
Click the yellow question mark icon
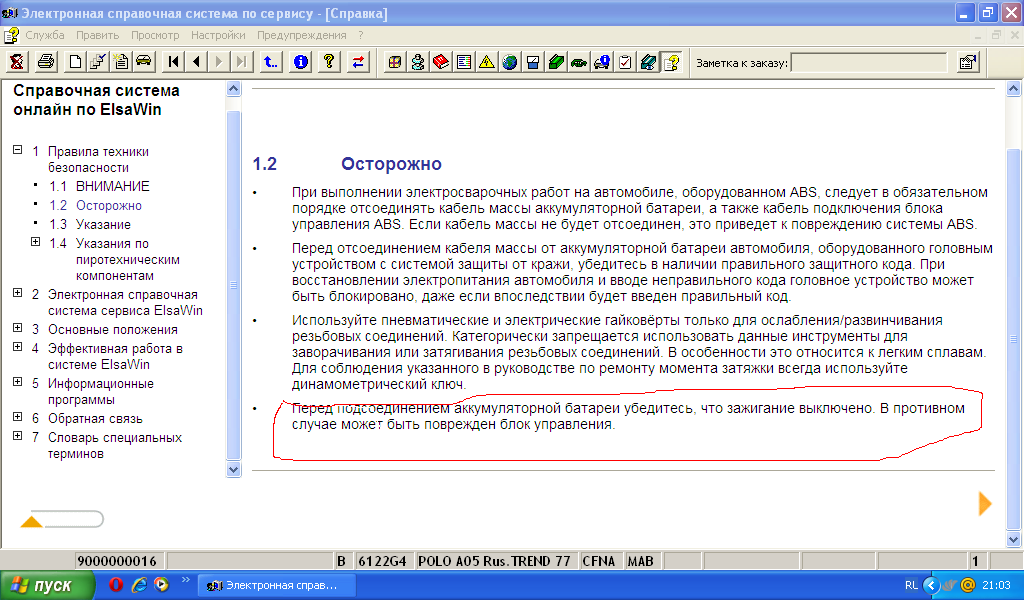(x=328, y=62)
